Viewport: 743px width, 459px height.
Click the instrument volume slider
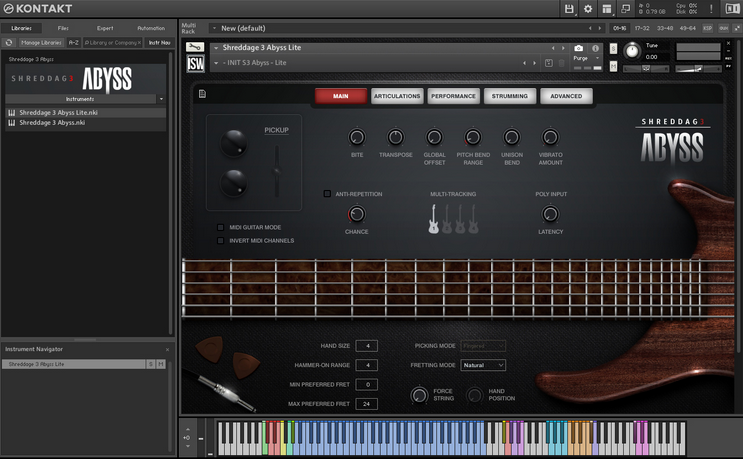(698, 69)
